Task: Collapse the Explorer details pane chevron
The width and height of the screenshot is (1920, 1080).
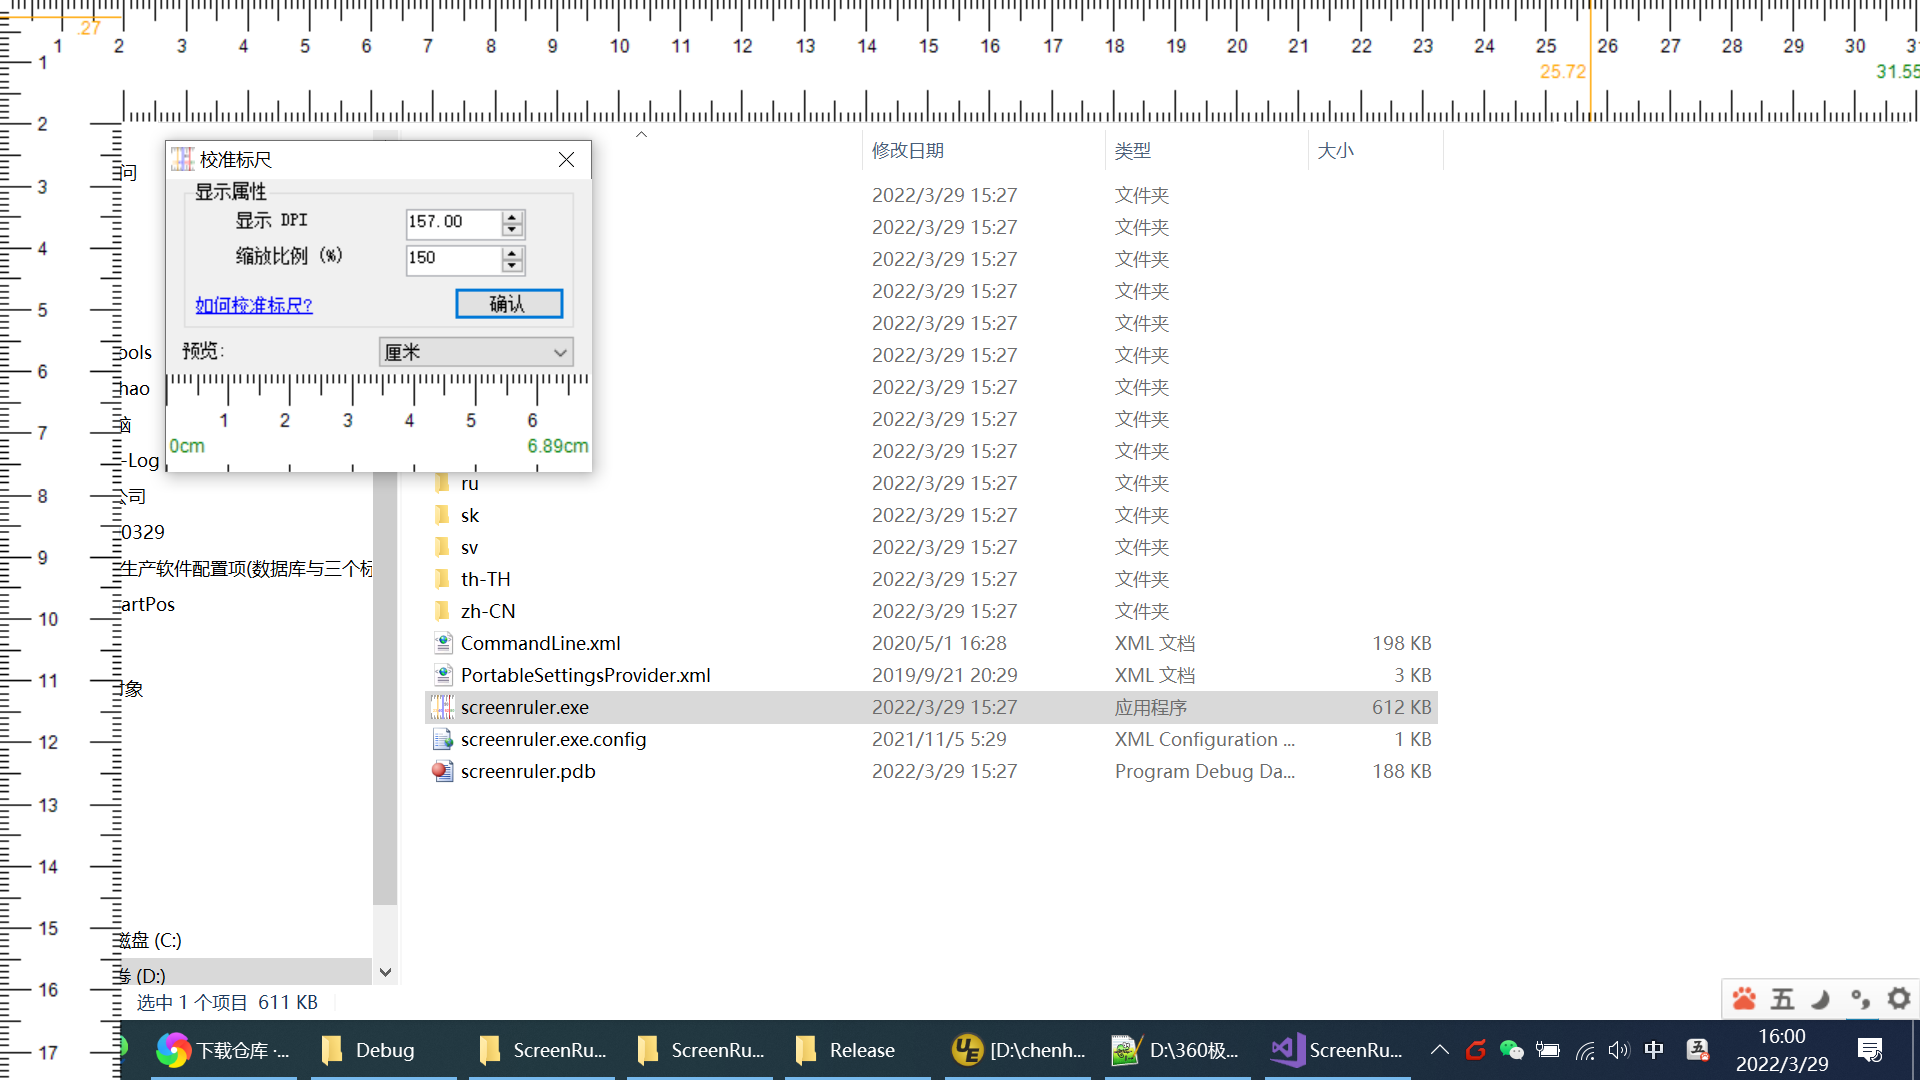Action: [641, 133]
